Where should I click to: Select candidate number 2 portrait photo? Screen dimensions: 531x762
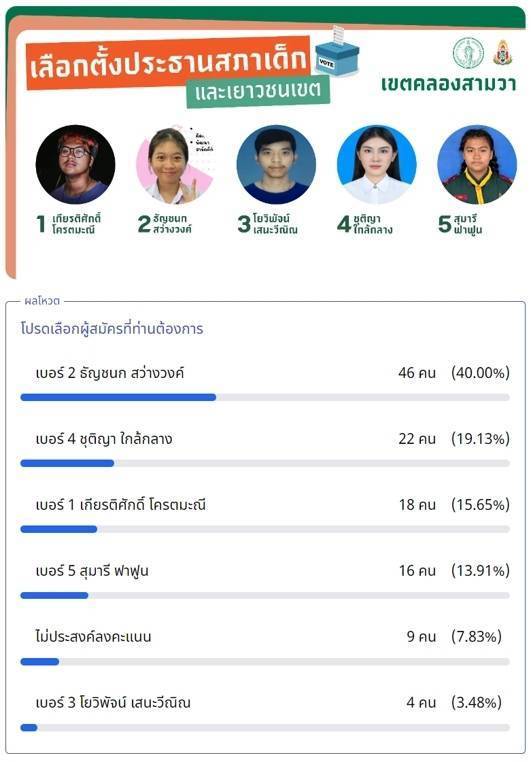[176, 165]
